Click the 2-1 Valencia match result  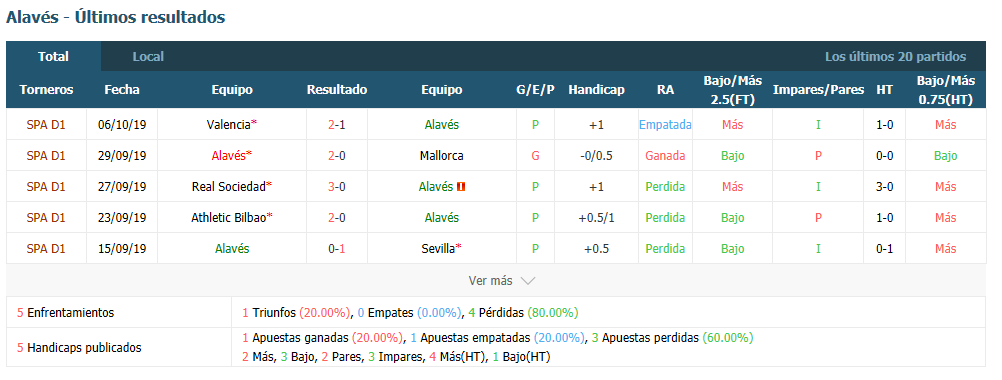(x=337, y=125)
